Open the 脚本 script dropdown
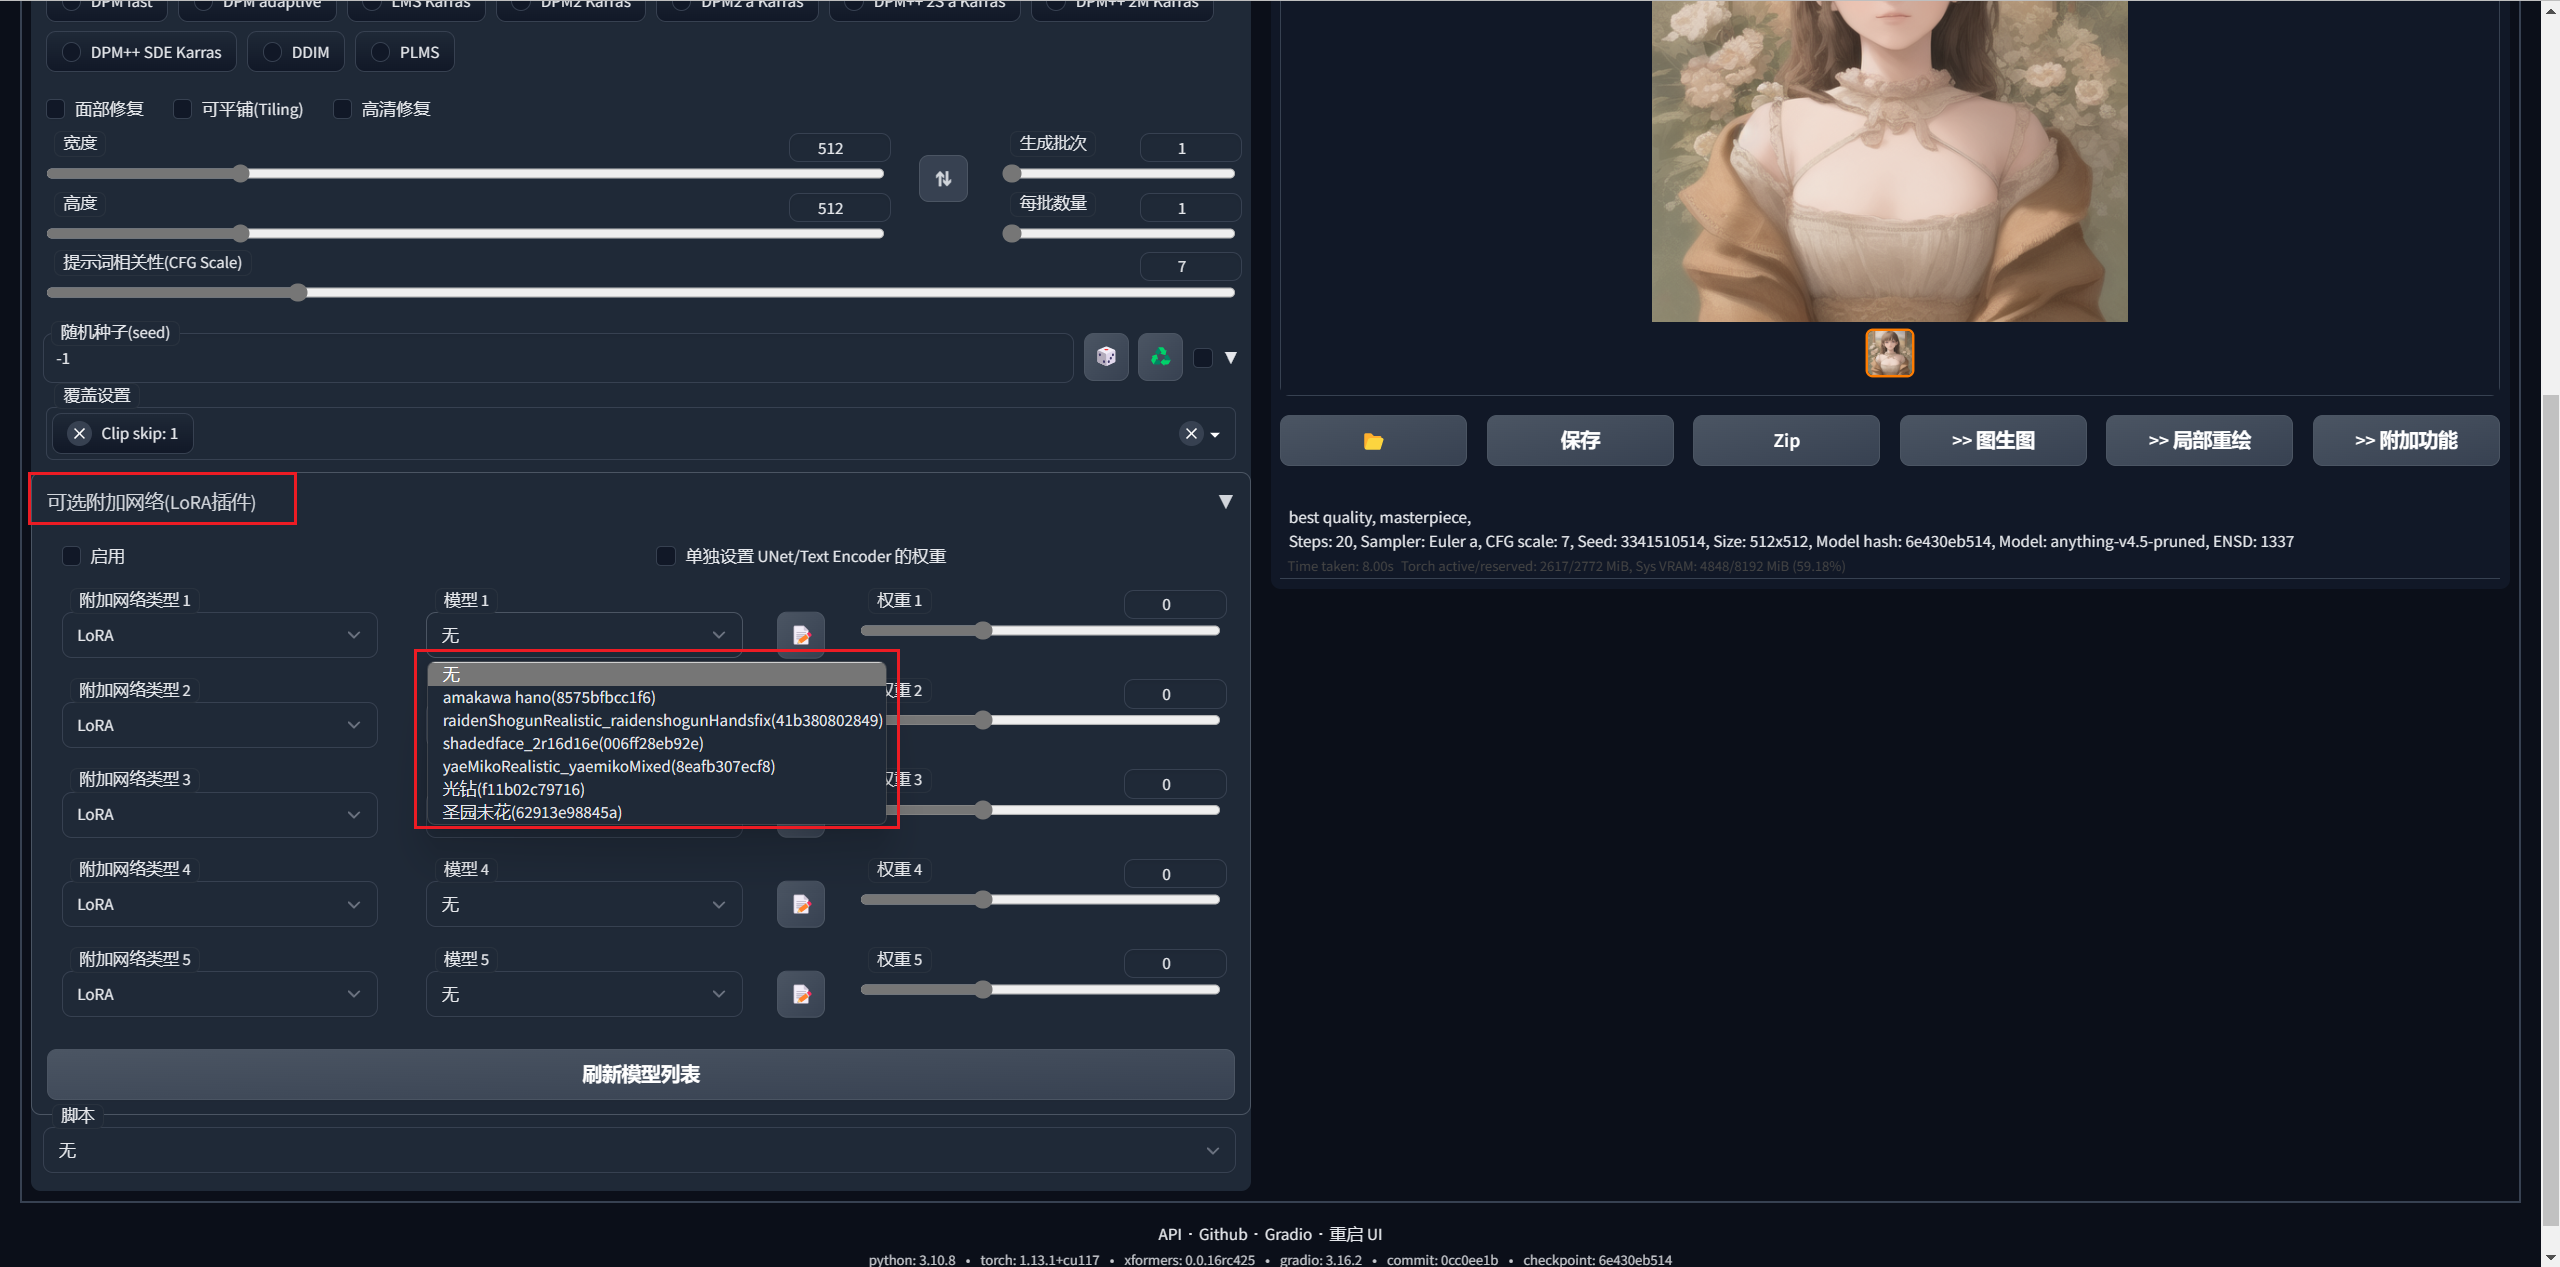The width and height of the screenshot is (2560, 1267). [x=640, y=1150]
